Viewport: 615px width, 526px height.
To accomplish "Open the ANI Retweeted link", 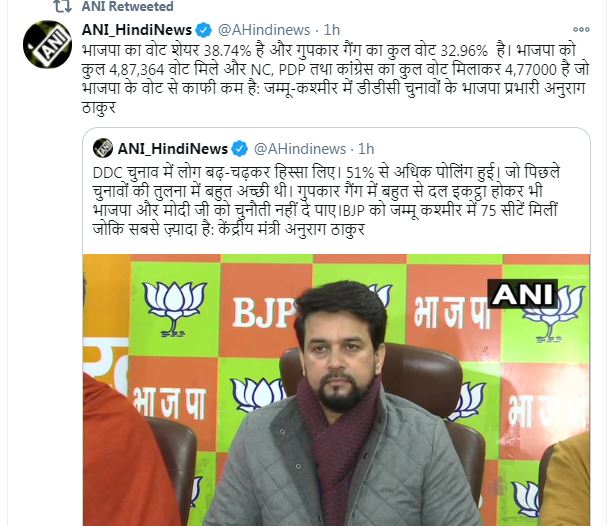I will [127, 6].
